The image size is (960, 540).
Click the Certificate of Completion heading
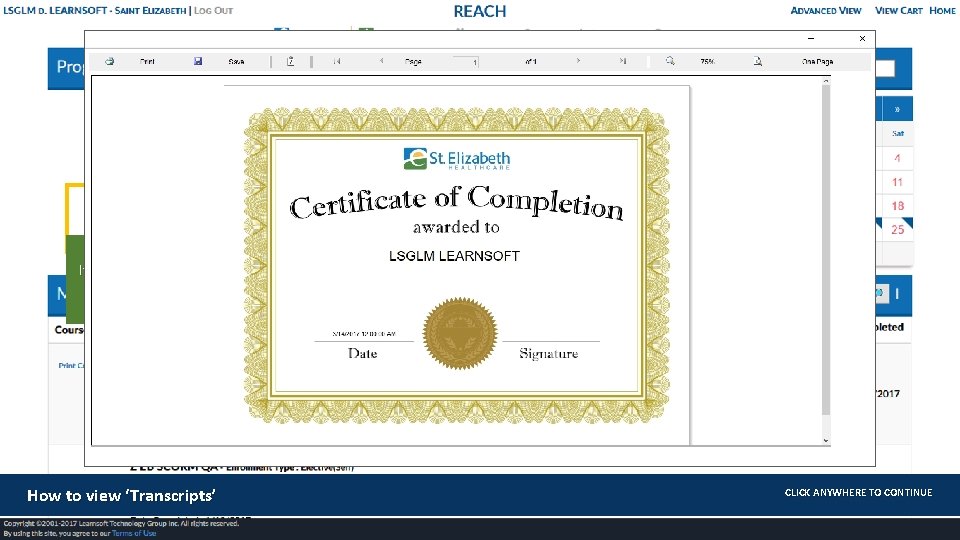coord(456,201)
